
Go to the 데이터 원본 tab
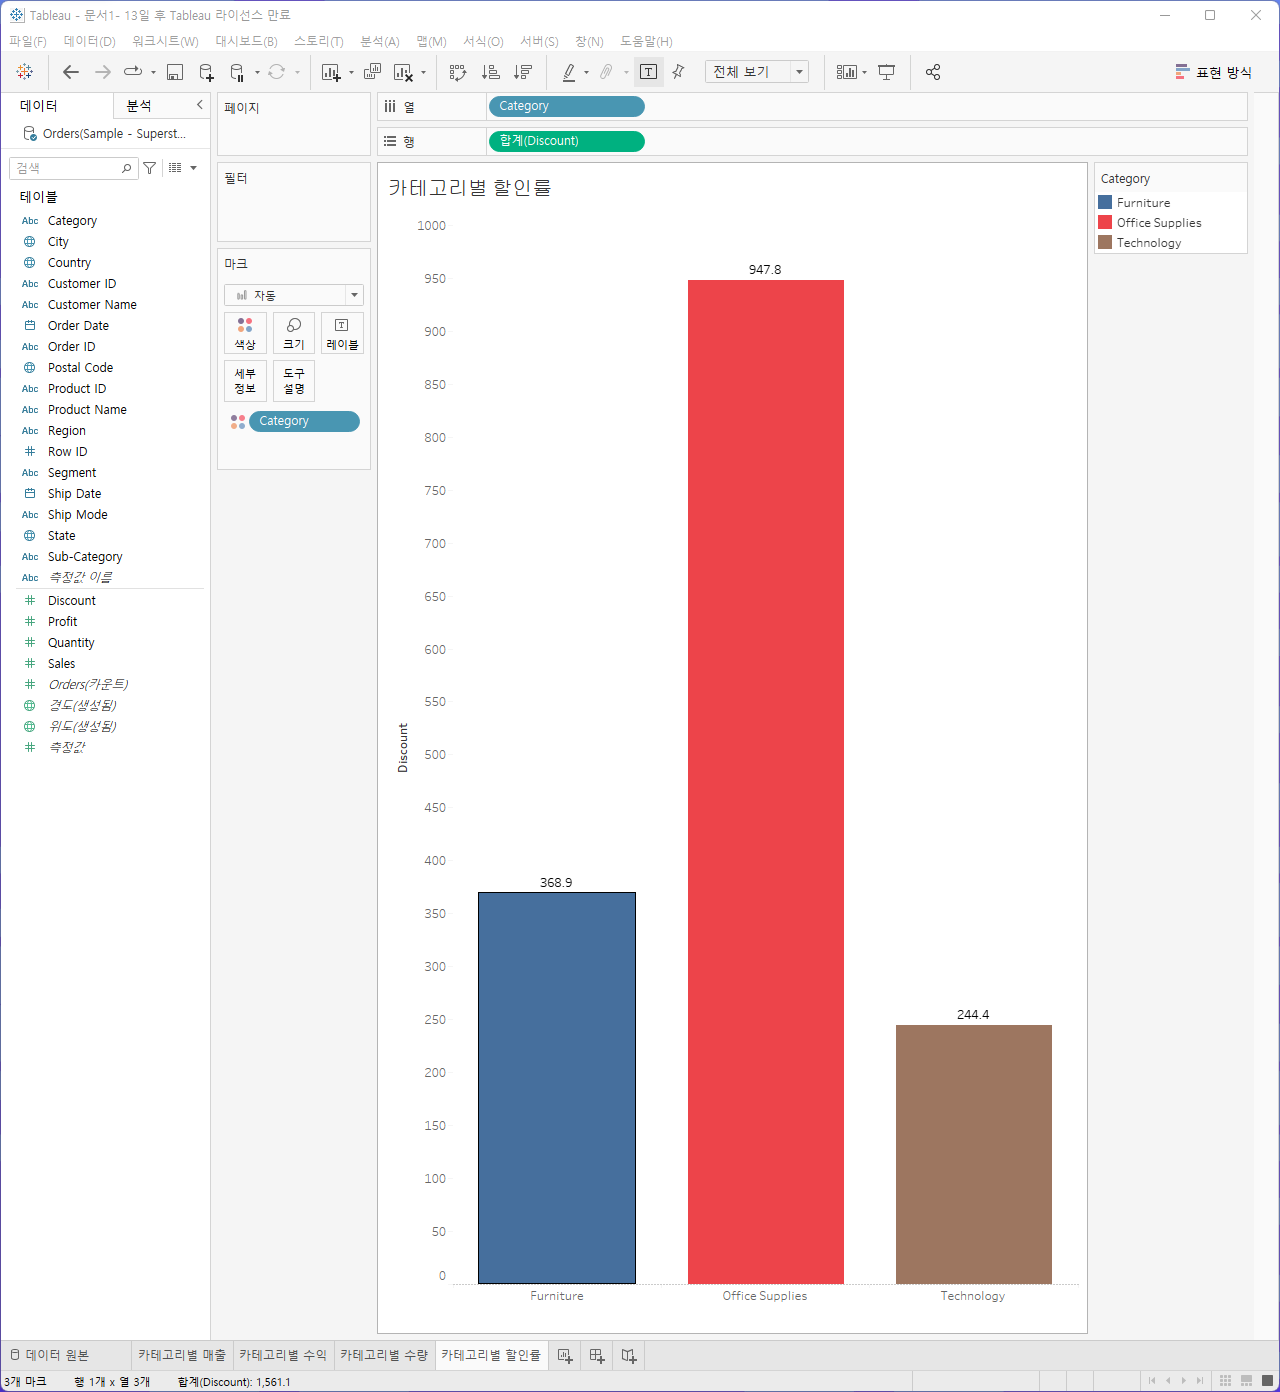click(57, 1355)
